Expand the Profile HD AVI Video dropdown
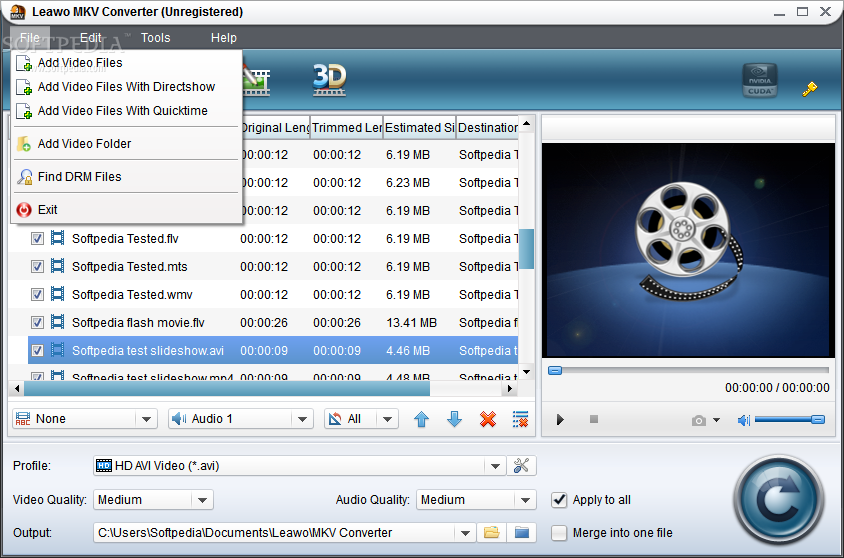 pyautogui.click(x=495, y=465)
